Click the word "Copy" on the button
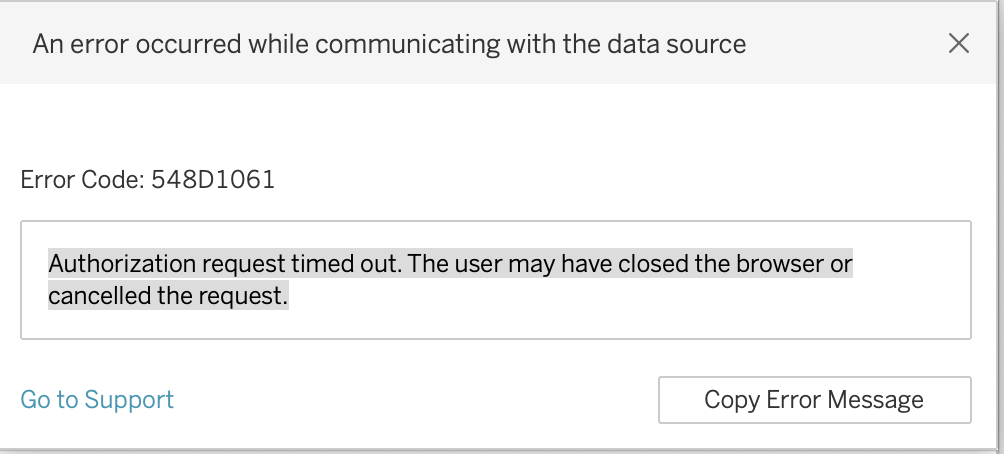 pos(731,400)
